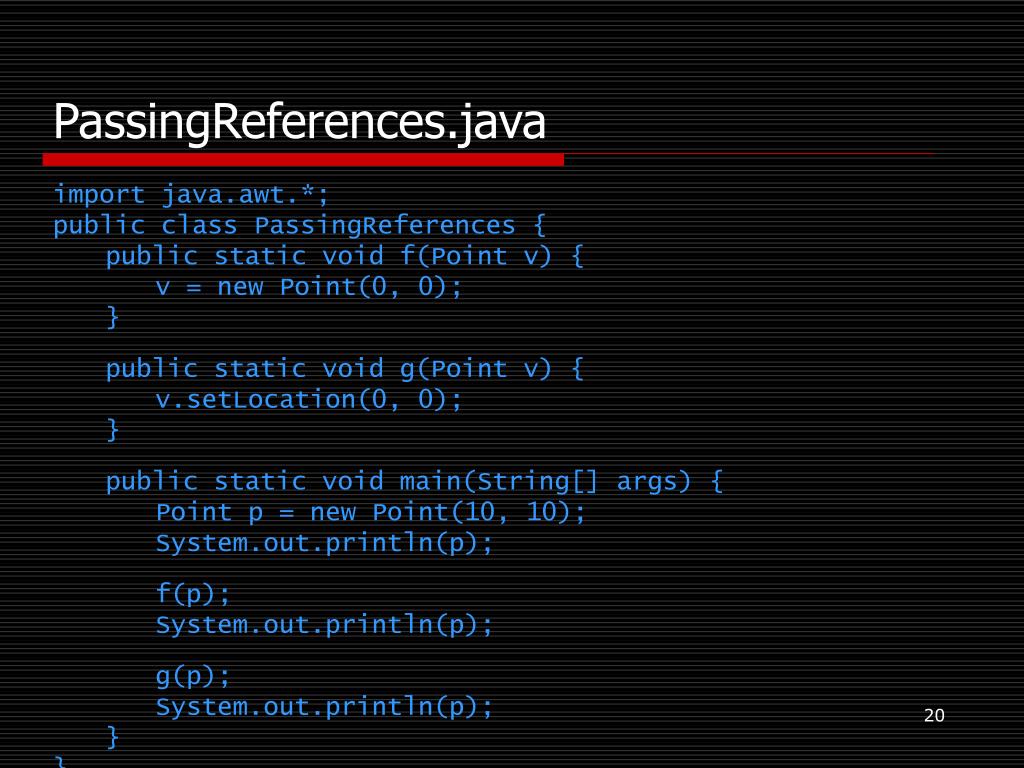Click the g(Point v) method signature
Viewport: 1024px width, 768px height.
[344, 369]
